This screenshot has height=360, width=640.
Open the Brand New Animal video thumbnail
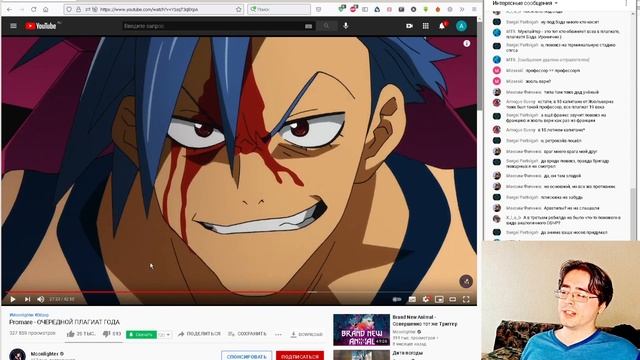tap(361, 330)
